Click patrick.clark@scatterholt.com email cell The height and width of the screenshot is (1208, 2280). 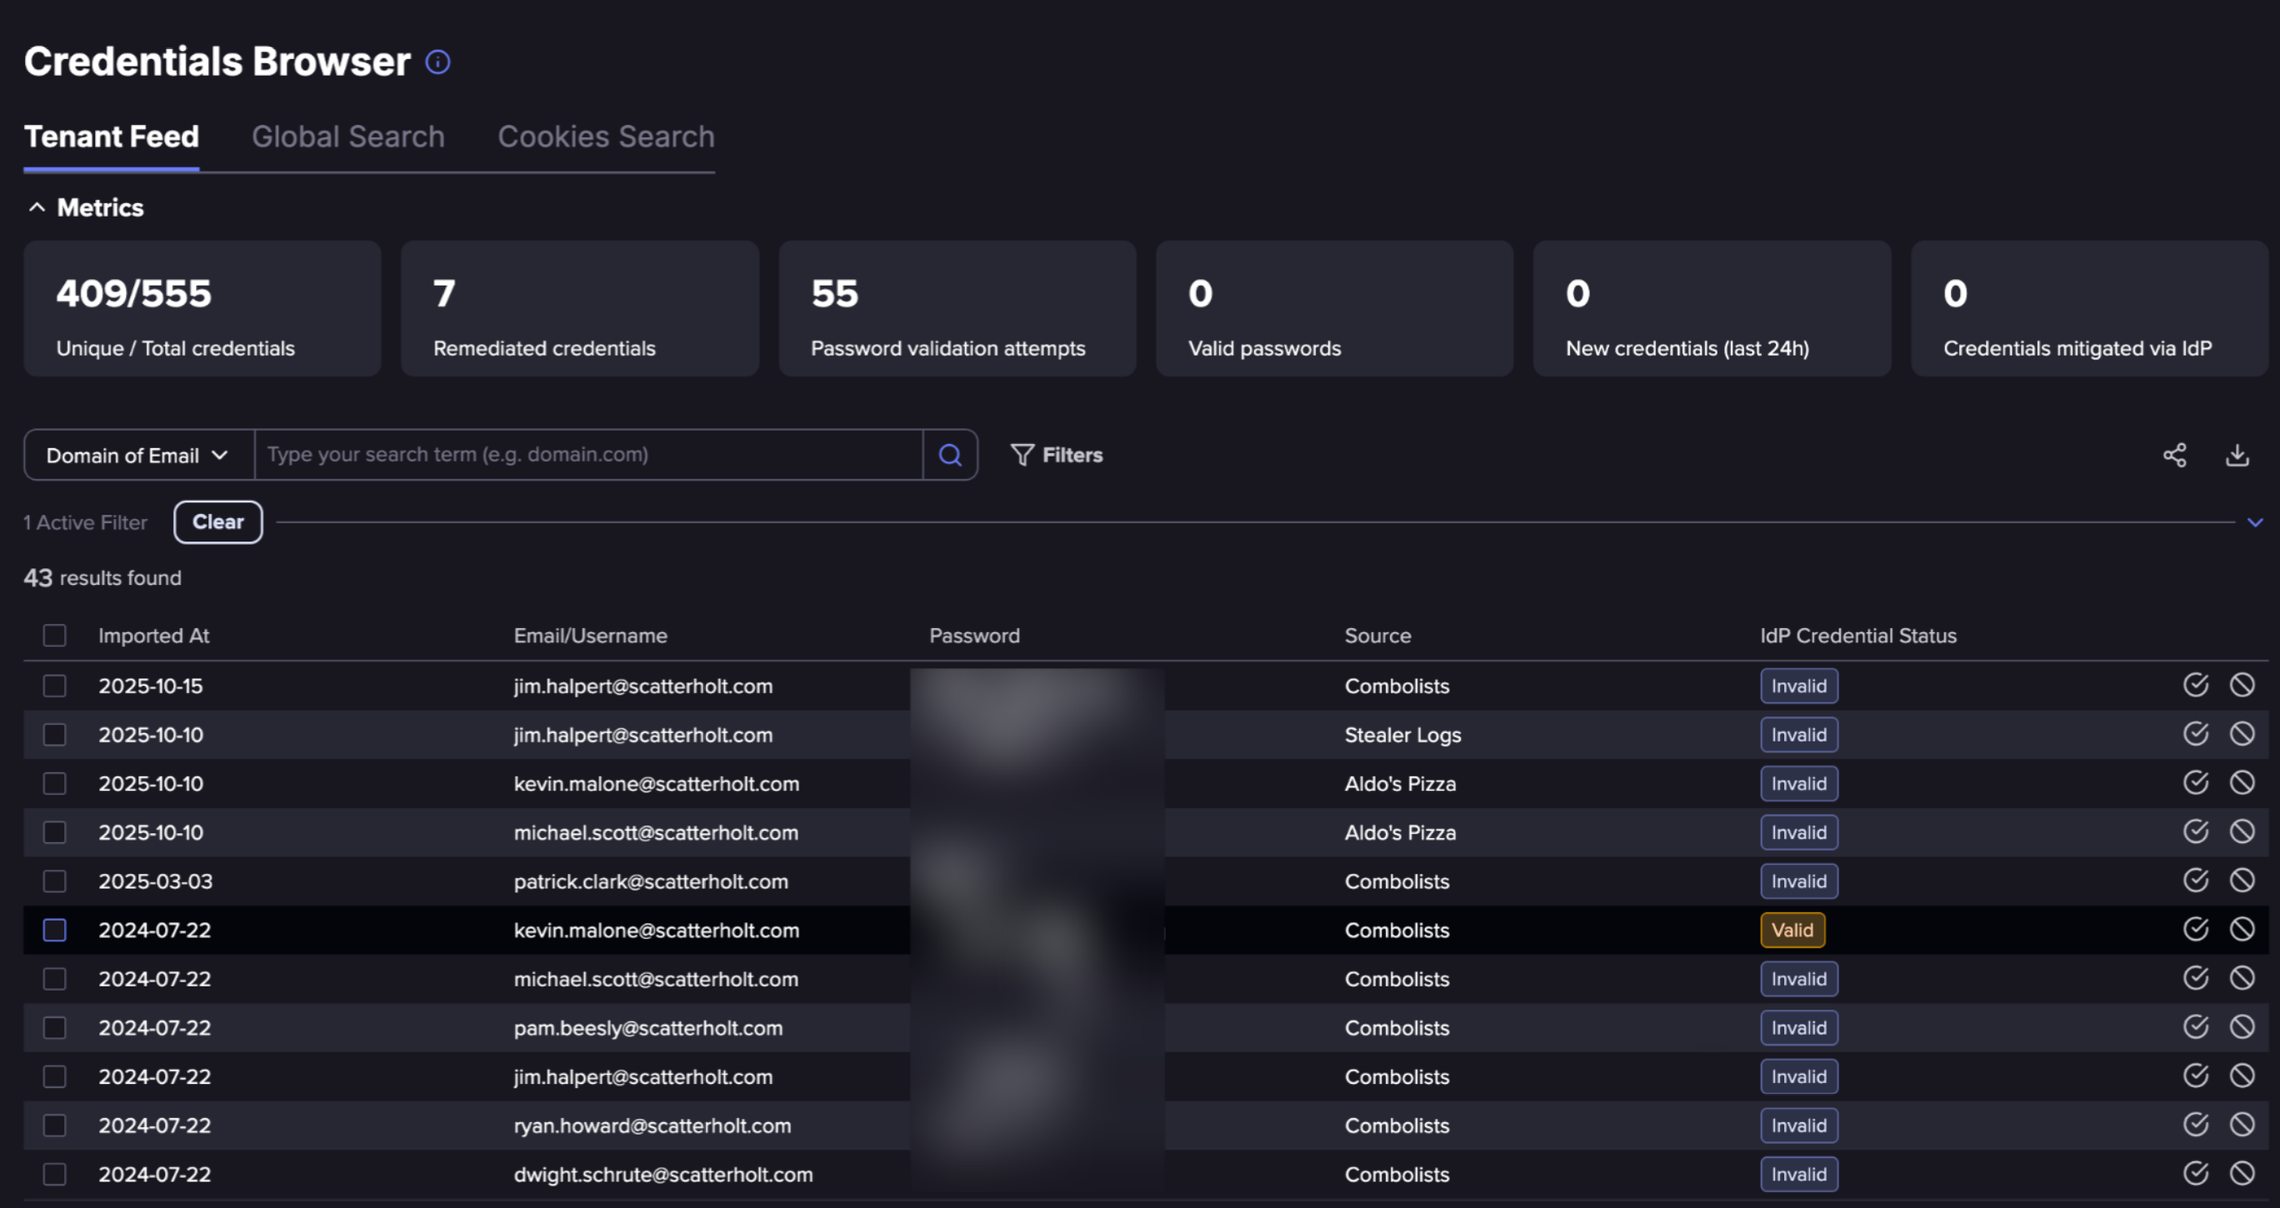point(651,881)
